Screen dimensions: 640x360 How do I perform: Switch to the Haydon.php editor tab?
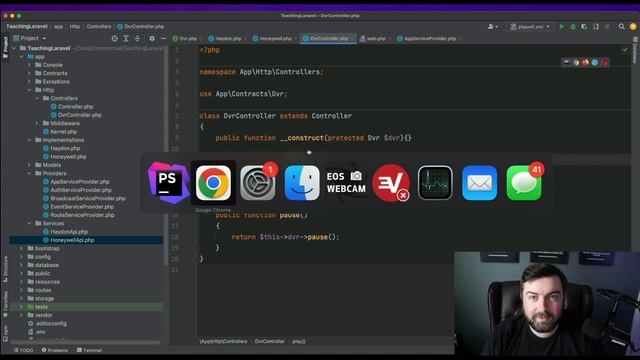pyautogui.click(x=227, y=38)
